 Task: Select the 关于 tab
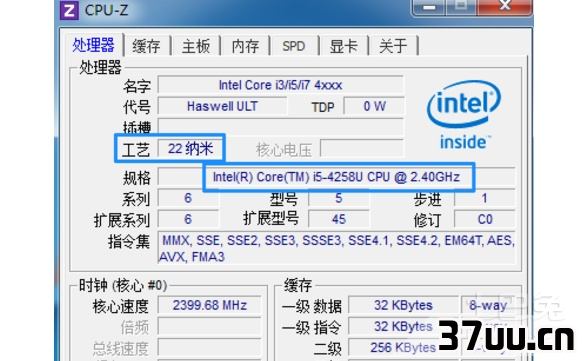[x=393, y=46]
